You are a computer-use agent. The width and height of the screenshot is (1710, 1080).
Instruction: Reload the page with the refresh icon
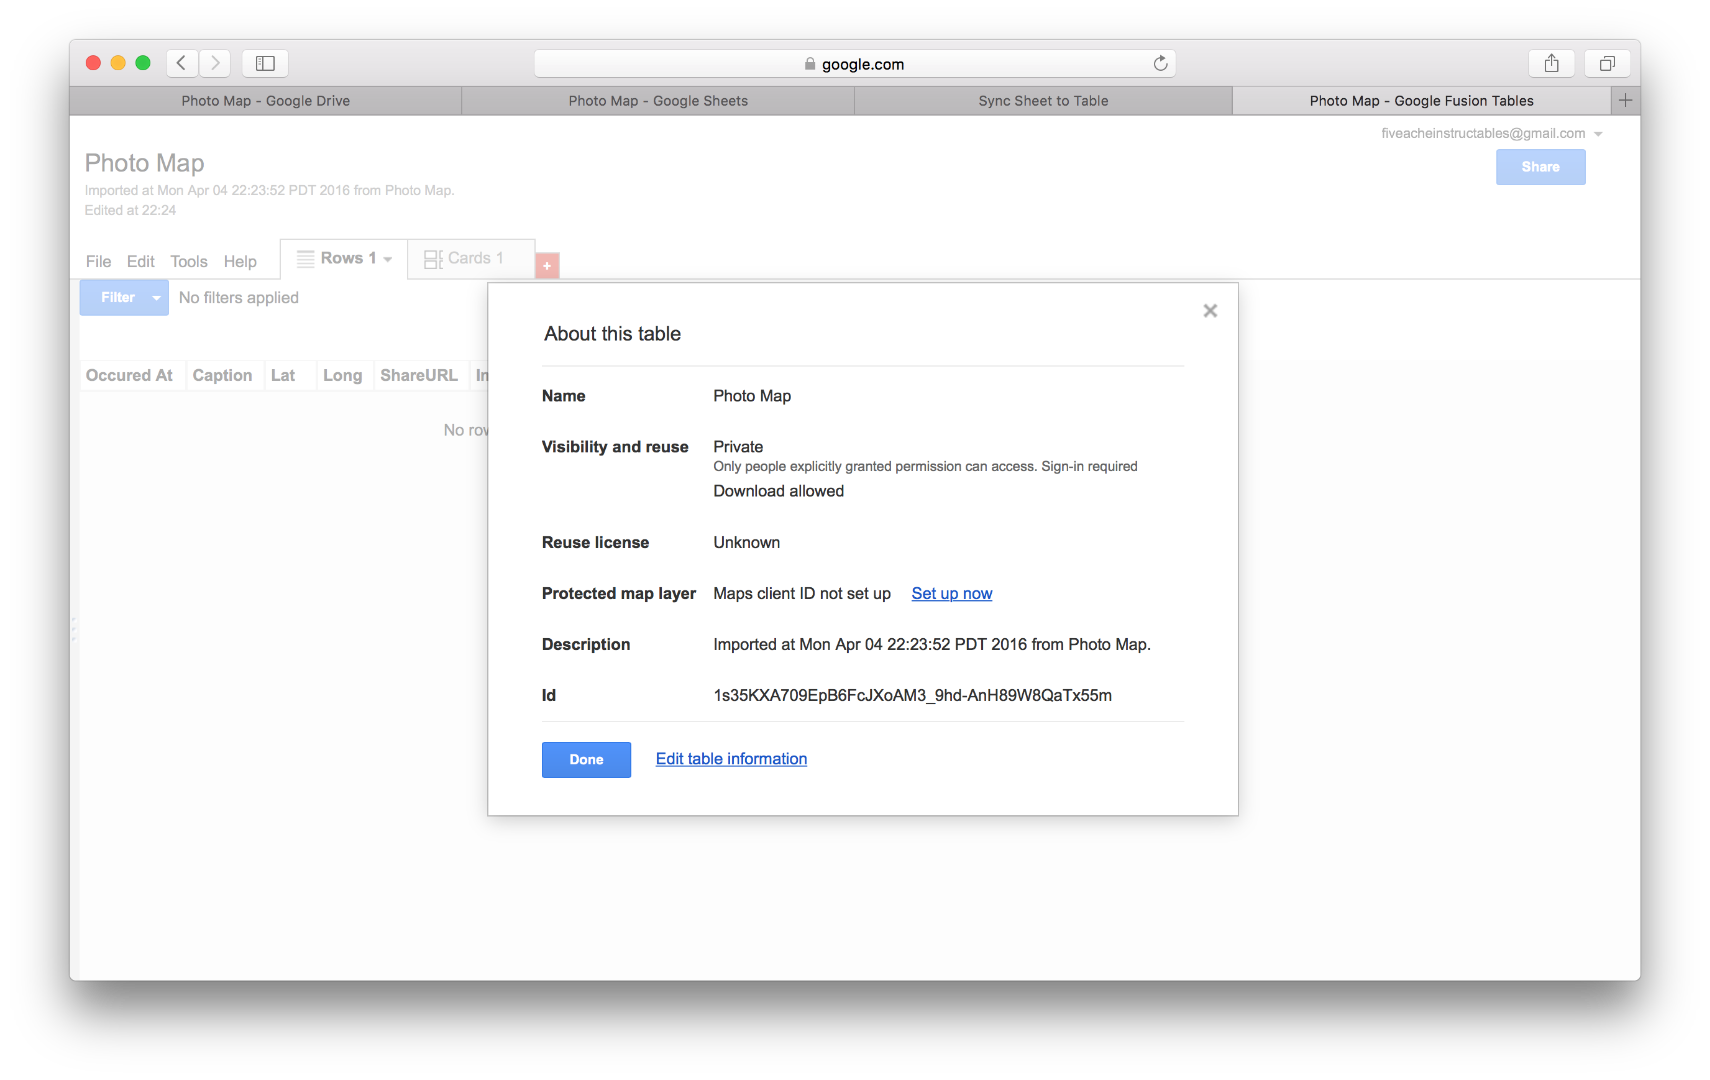[x=1160, y=63]
